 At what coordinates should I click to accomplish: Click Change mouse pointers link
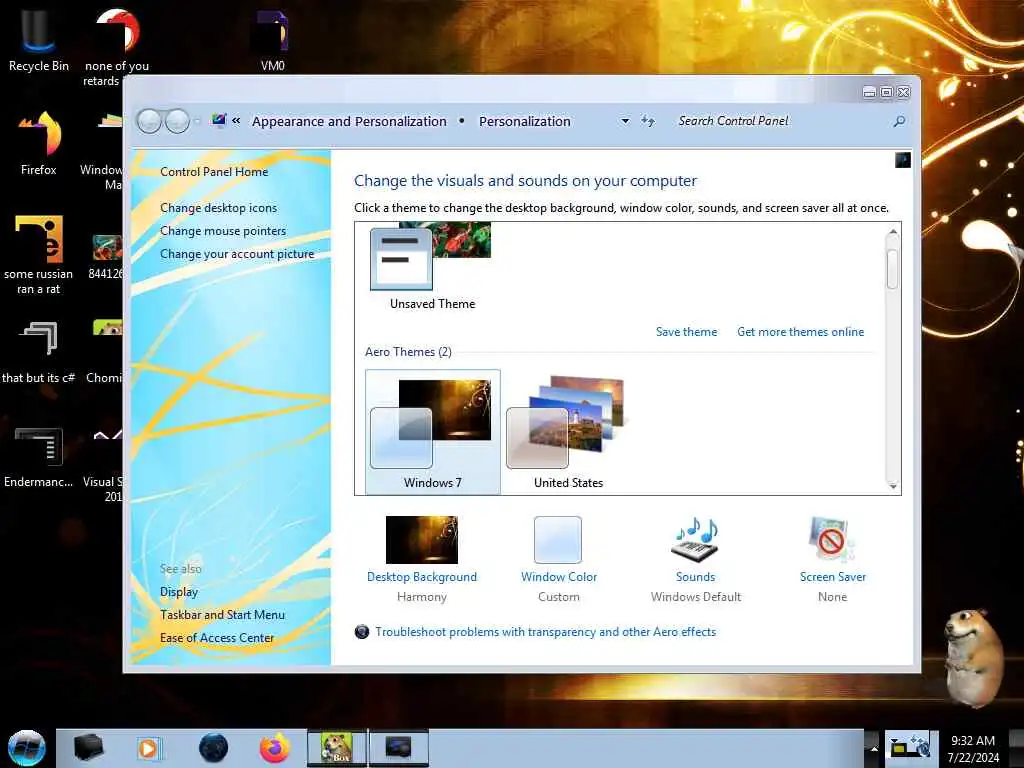[223, 231]
